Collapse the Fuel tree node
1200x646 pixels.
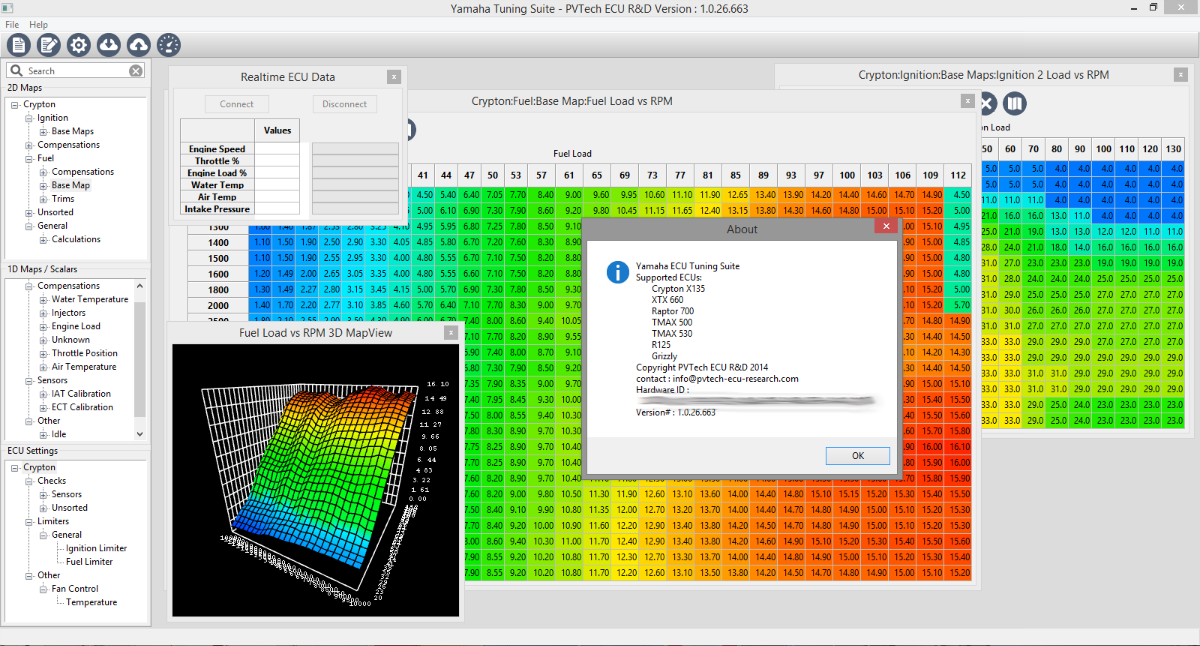(x=29, y=159)
